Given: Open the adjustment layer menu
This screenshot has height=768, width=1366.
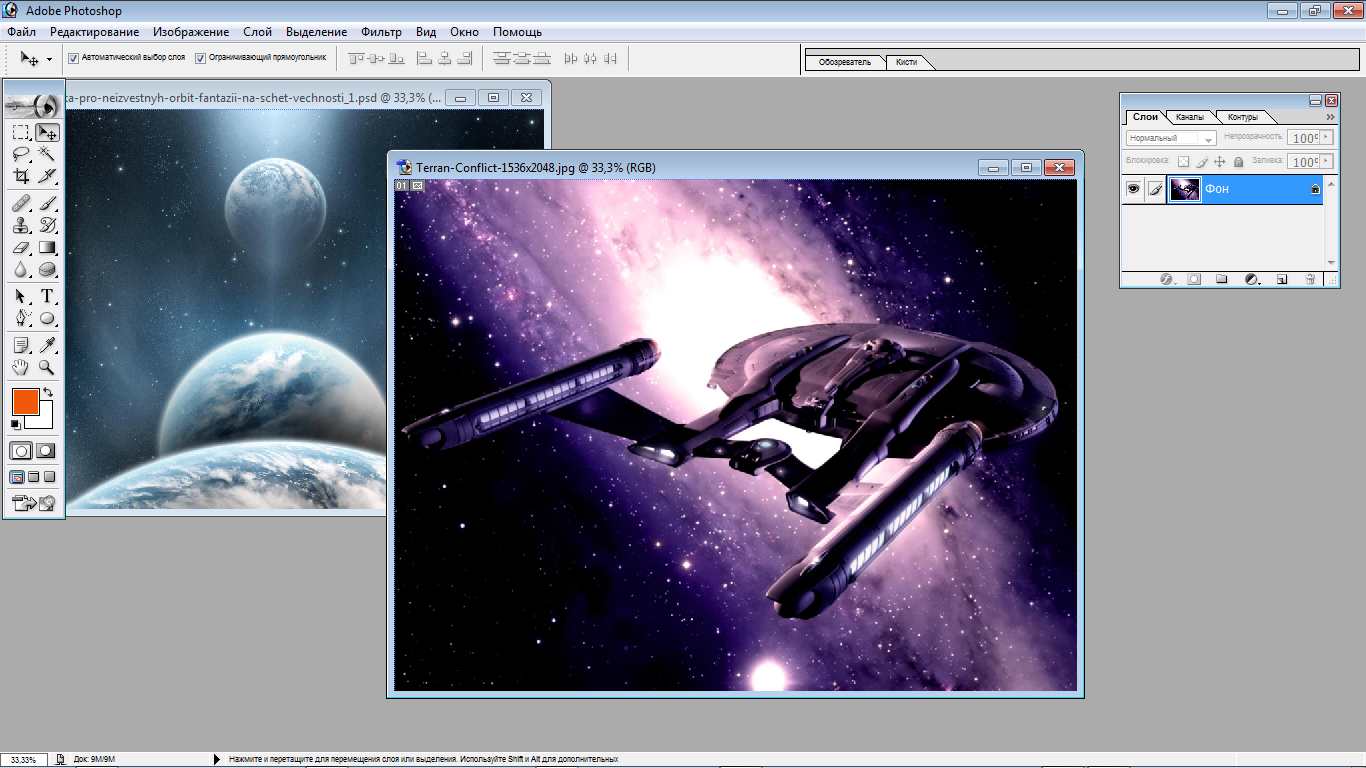Looking at the screenshot, I should pyautogui.click(x=1251, y=280).
